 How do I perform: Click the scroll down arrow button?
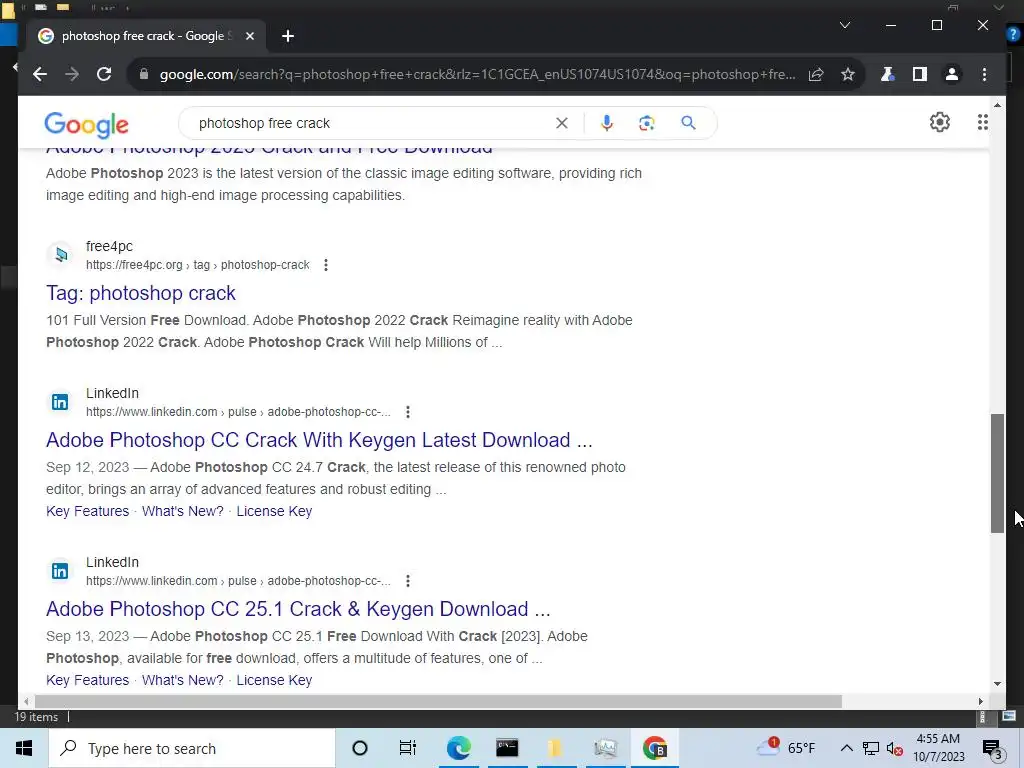997,684
